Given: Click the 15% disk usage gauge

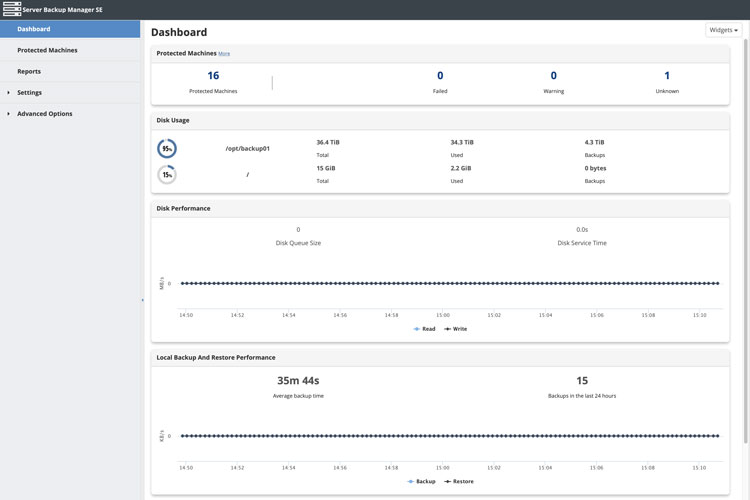Looking at the screenshot, I should pos(167,174).
